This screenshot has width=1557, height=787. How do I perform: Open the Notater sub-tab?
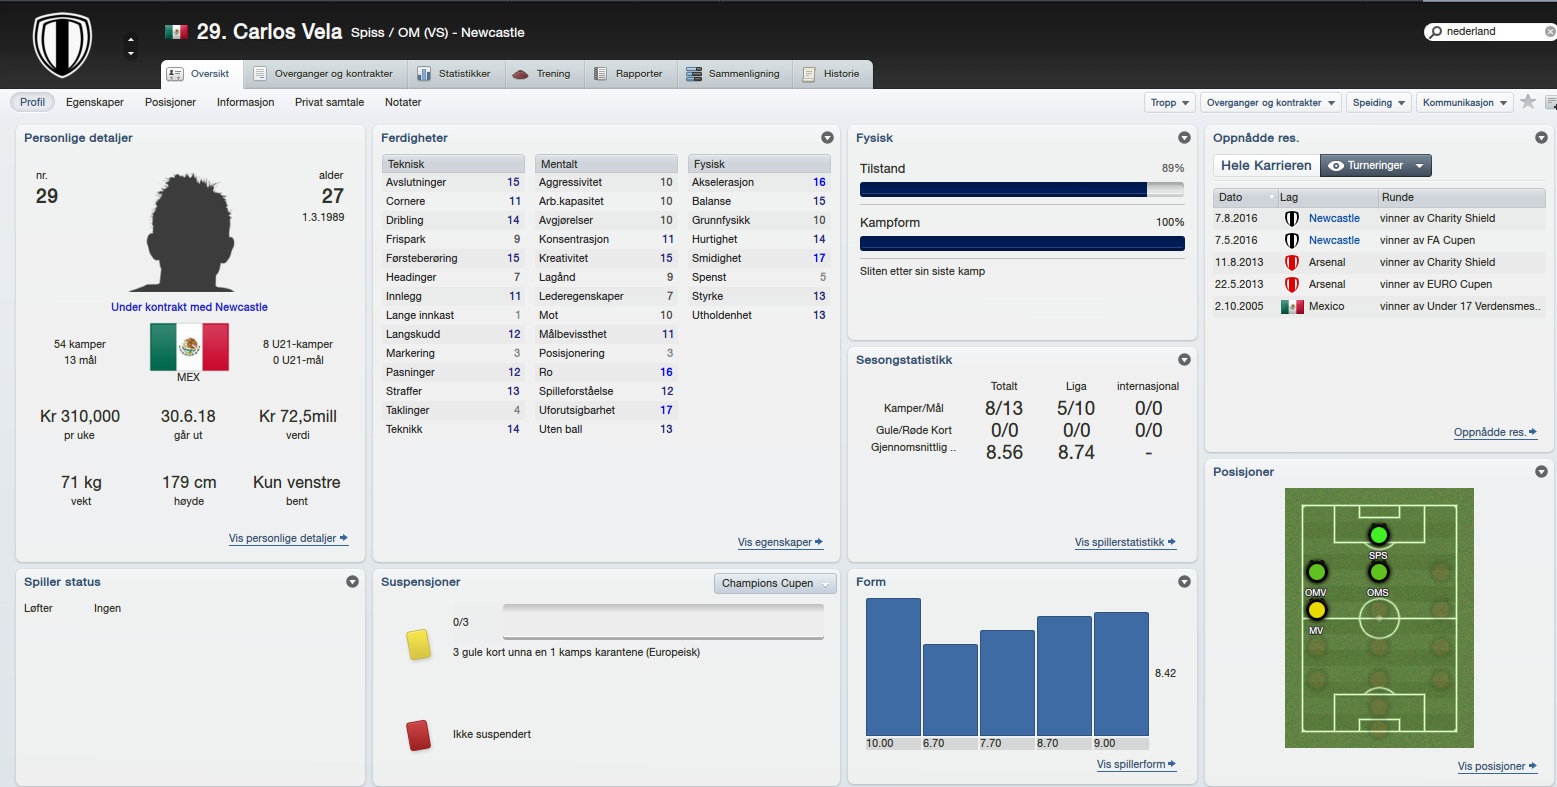pyautogui.click(x=403, y=102)
